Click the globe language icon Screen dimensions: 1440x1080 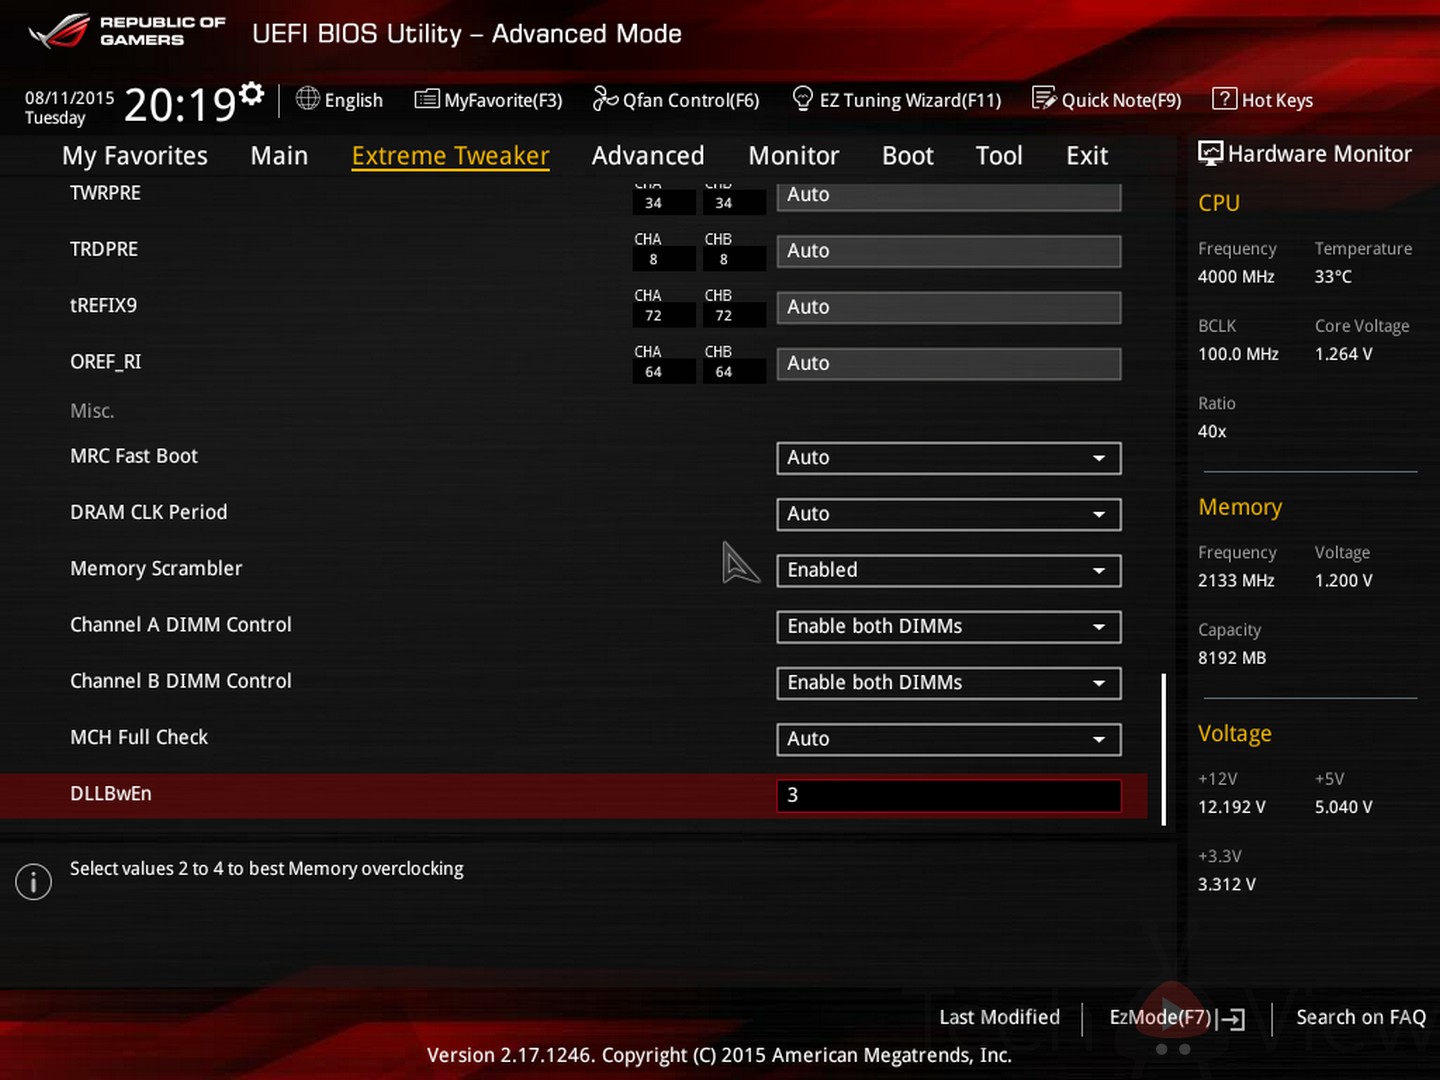click(308, 98)
